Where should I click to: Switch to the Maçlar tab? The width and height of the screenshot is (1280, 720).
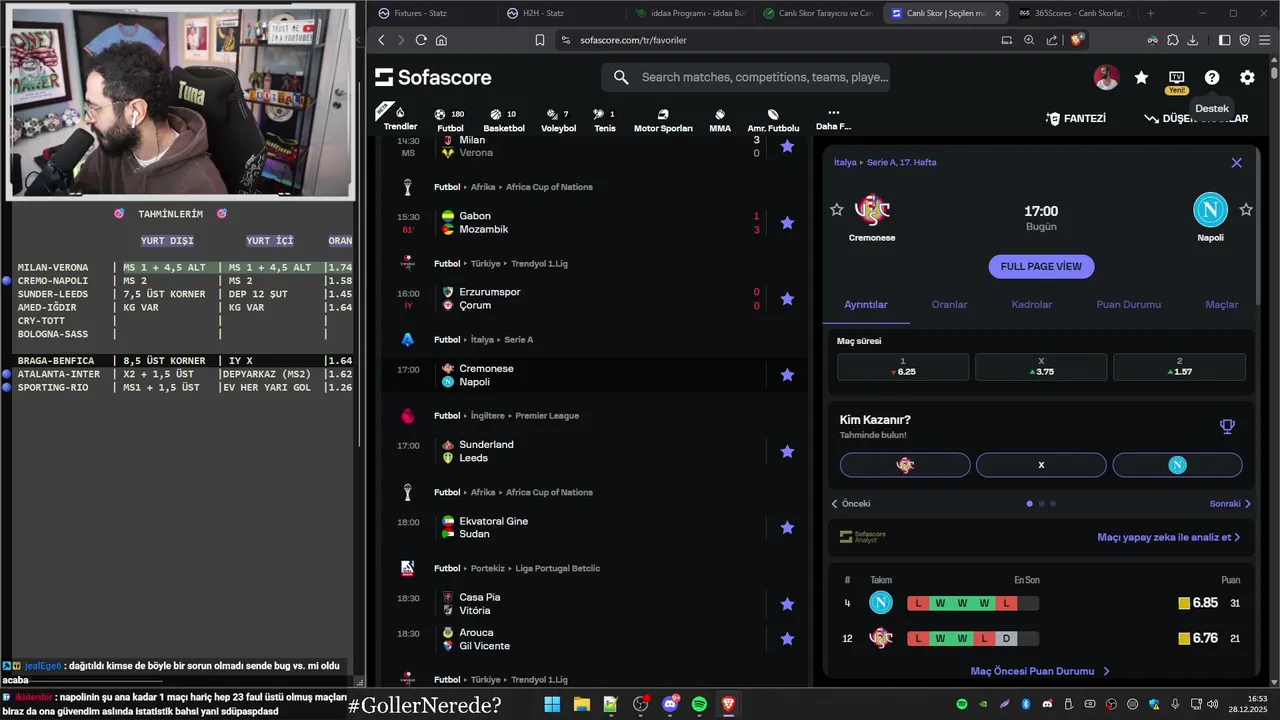click(x=1221, y=305)
